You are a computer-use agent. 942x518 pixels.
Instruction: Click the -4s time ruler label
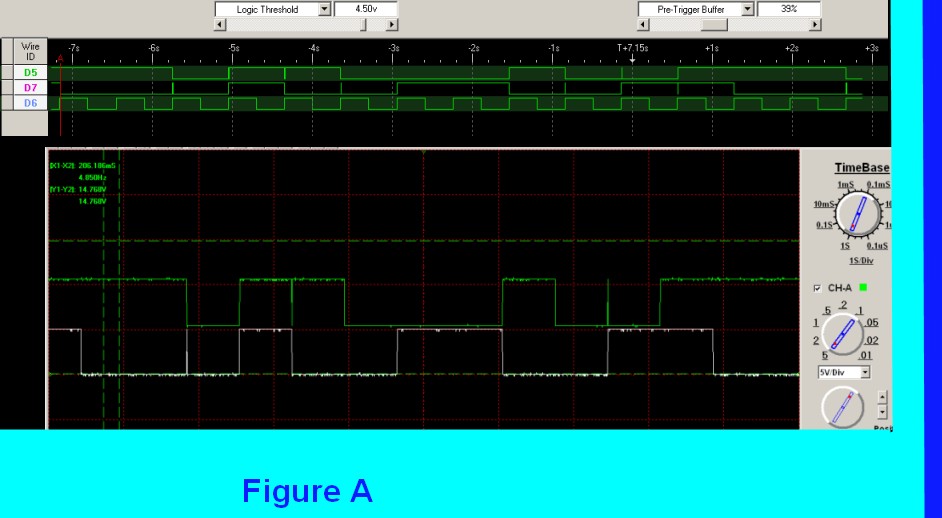pos(313,47)
